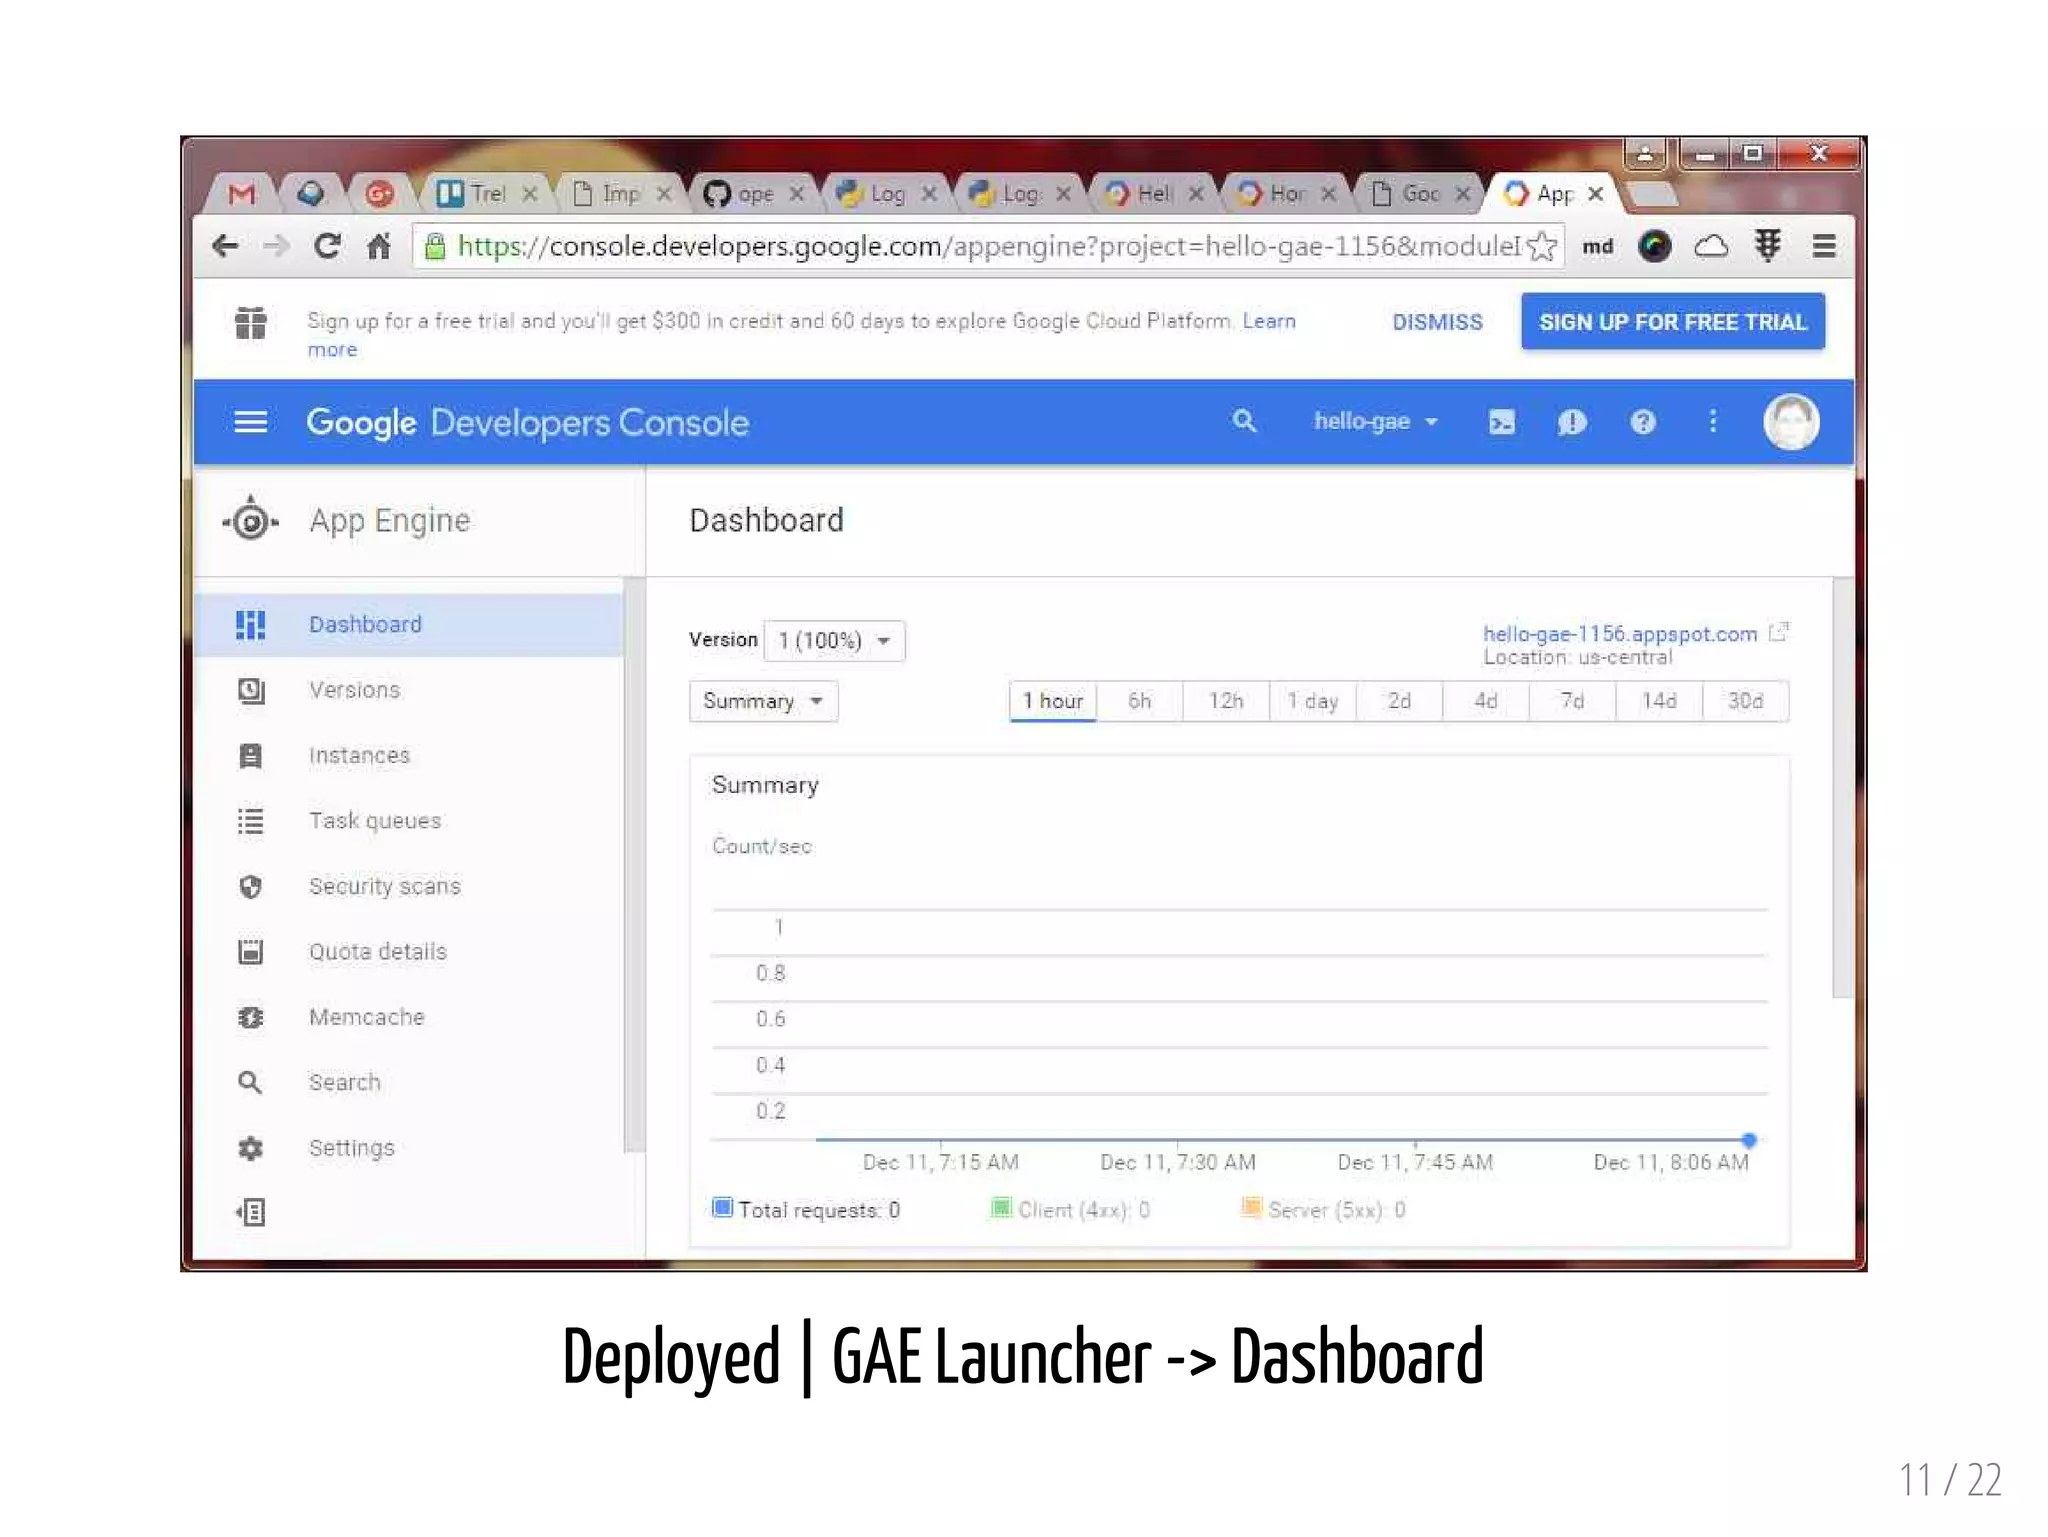The image size is (2048, 1537).
Task: Click the tree-shaped extension icon
Action: 1768,246
